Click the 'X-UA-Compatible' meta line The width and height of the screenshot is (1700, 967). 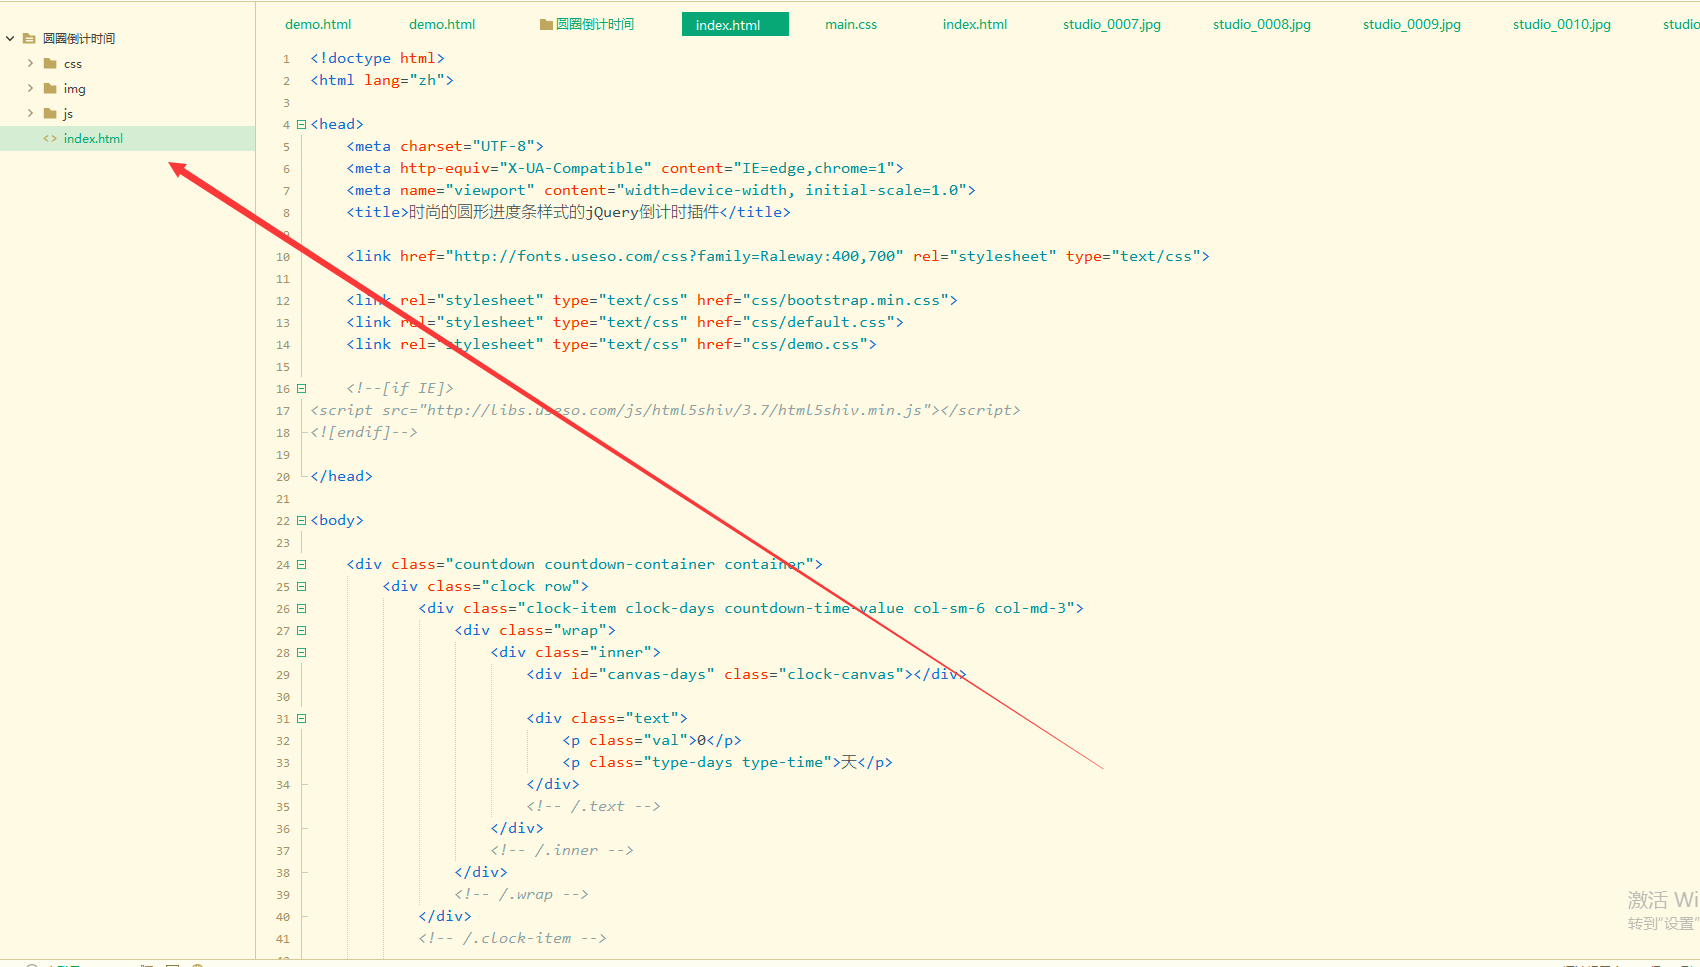625,168
